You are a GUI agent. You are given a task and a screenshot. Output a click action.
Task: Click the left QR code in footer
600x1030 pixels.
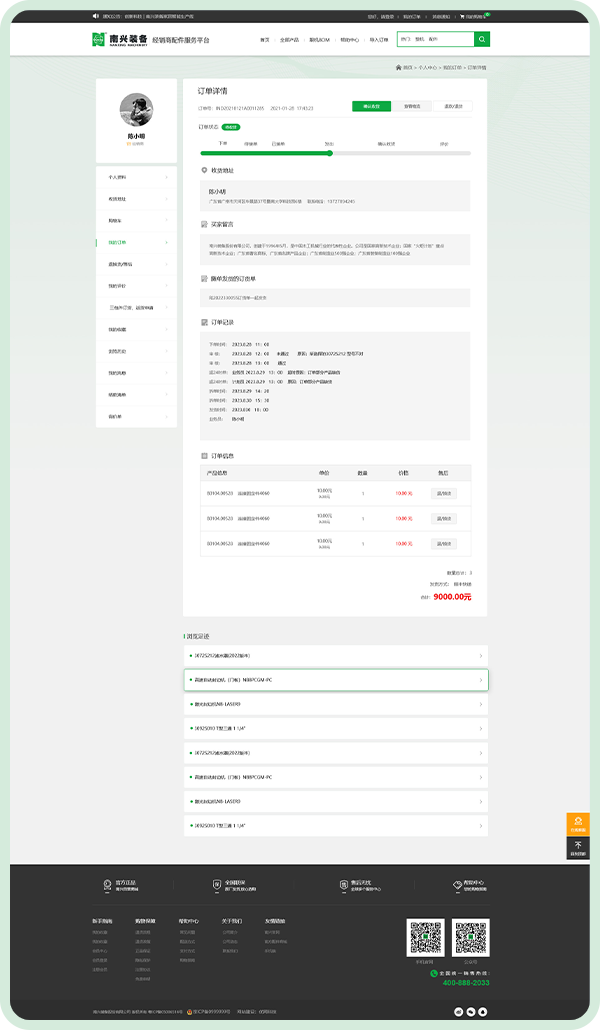[x=424, y=938]
